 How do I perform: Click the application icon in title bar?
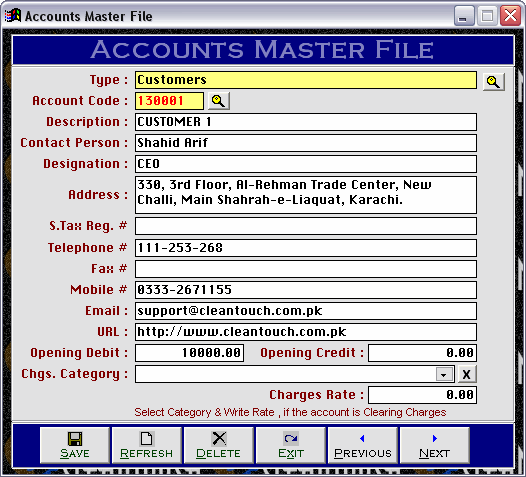(x=13, y=15)
